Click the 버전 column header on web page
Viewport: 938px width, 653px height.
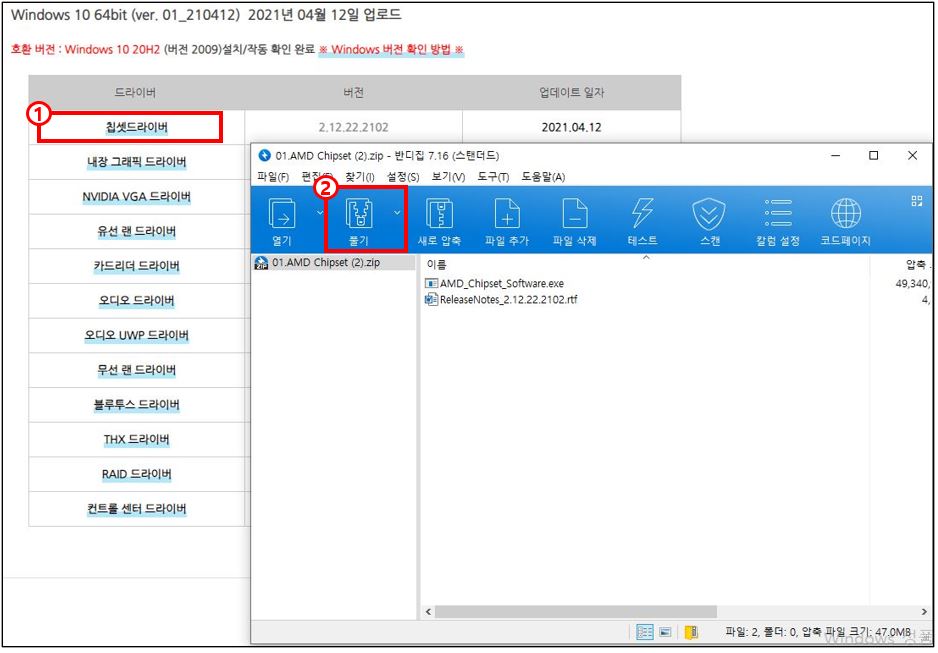pos(354,93)
